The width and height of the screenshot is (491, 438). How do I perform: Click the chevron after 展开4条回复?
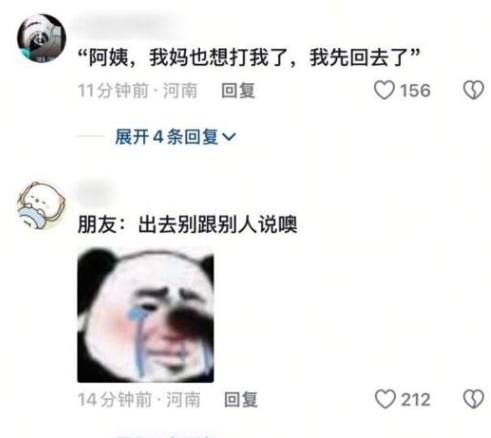[x=229, y=137]
